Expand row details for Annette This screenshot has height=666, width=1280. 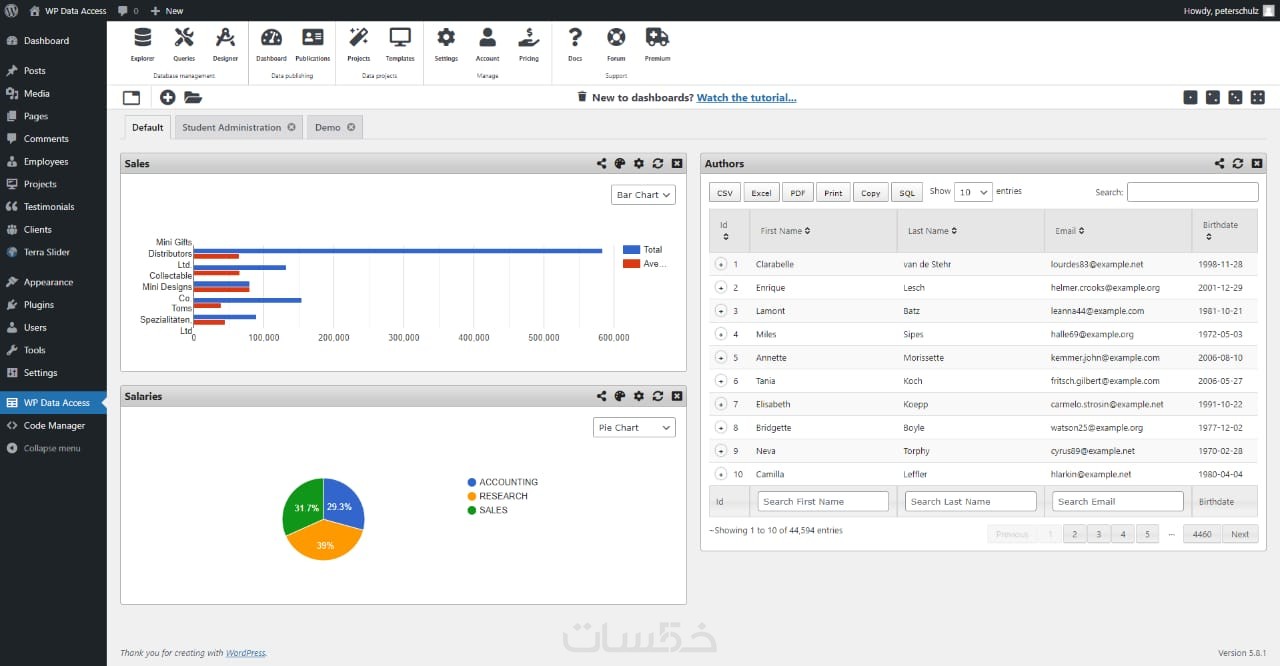pos(721,357)
